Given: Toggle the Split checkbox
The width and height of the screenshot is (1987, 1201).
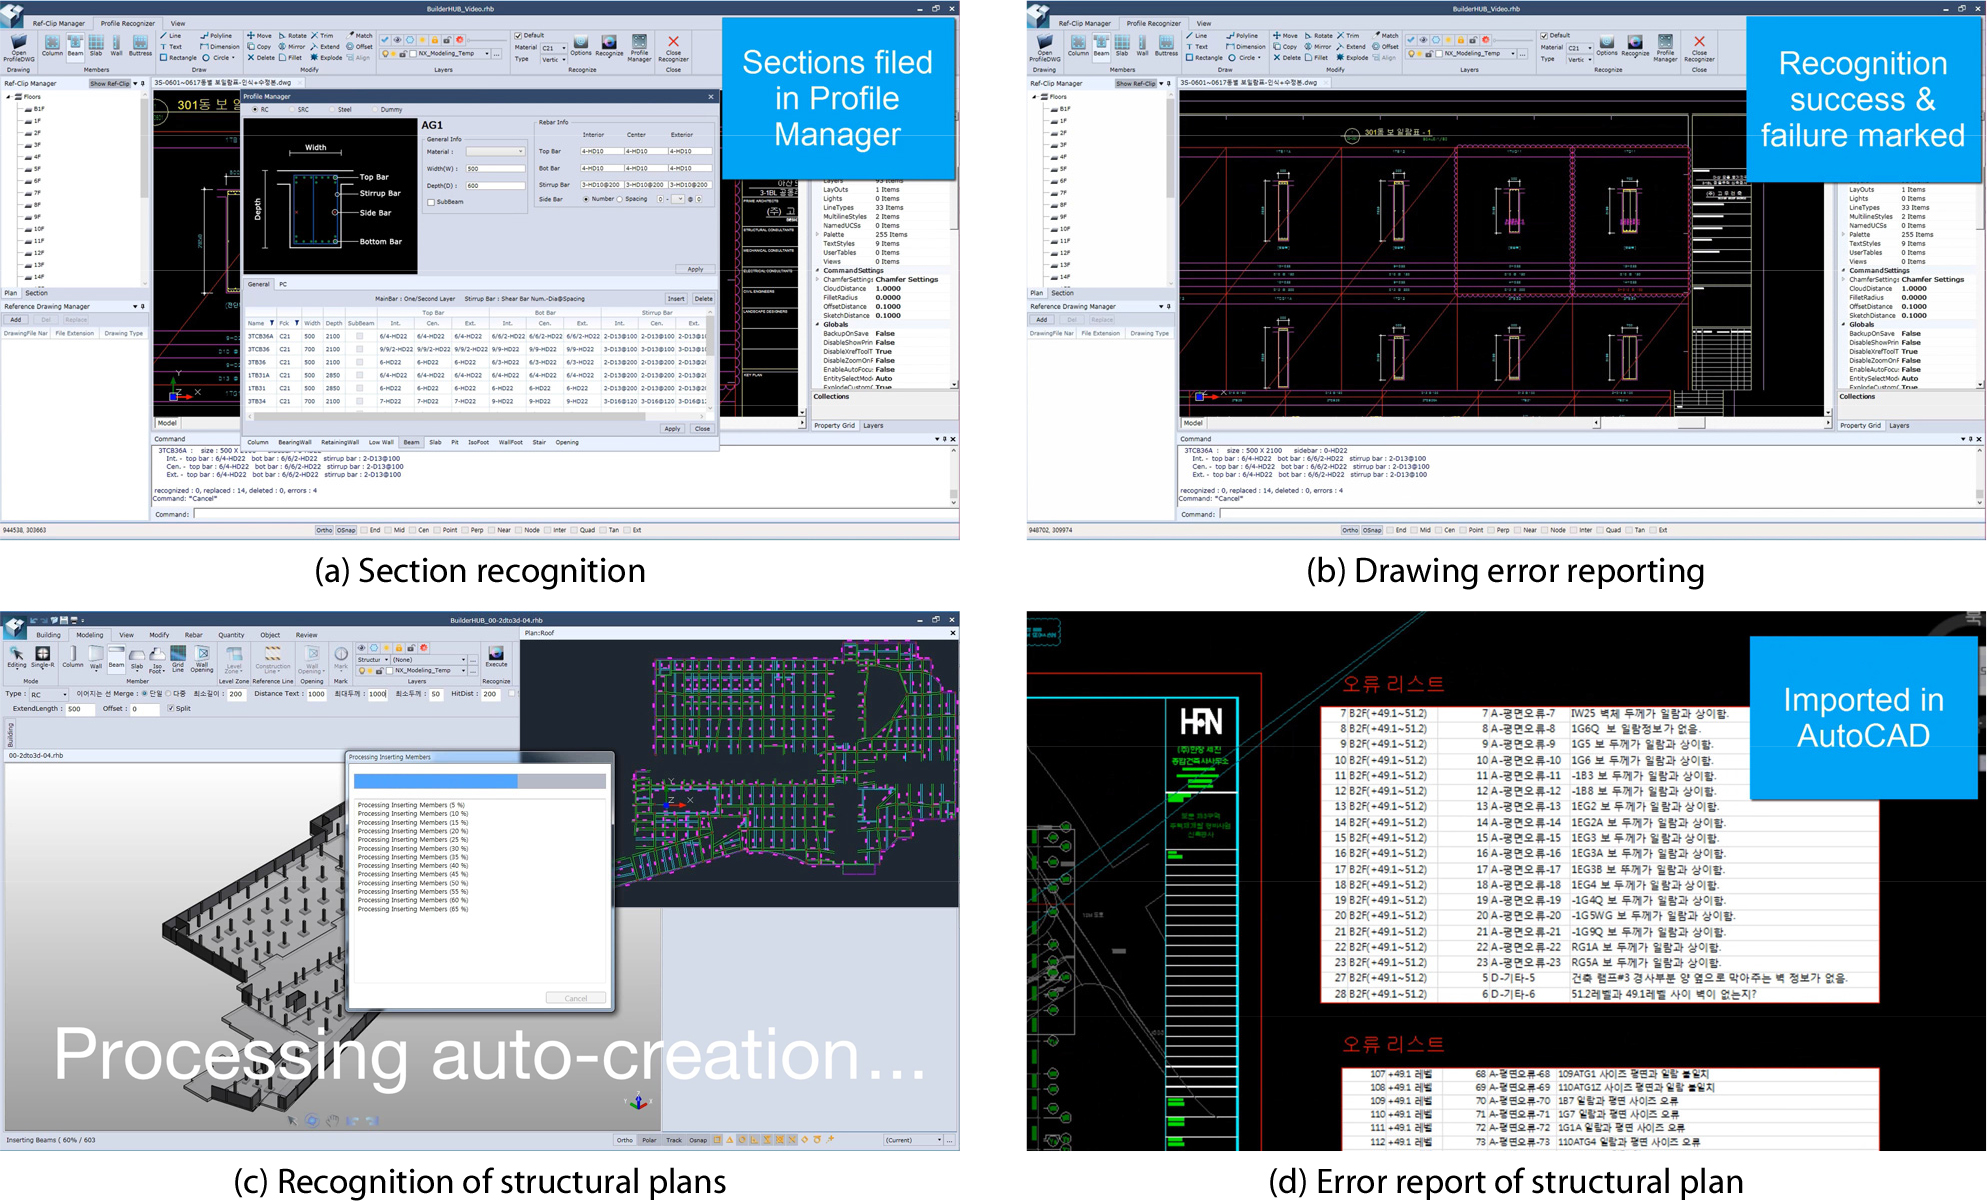Looking at the screenshot, I should pos(171,708).
